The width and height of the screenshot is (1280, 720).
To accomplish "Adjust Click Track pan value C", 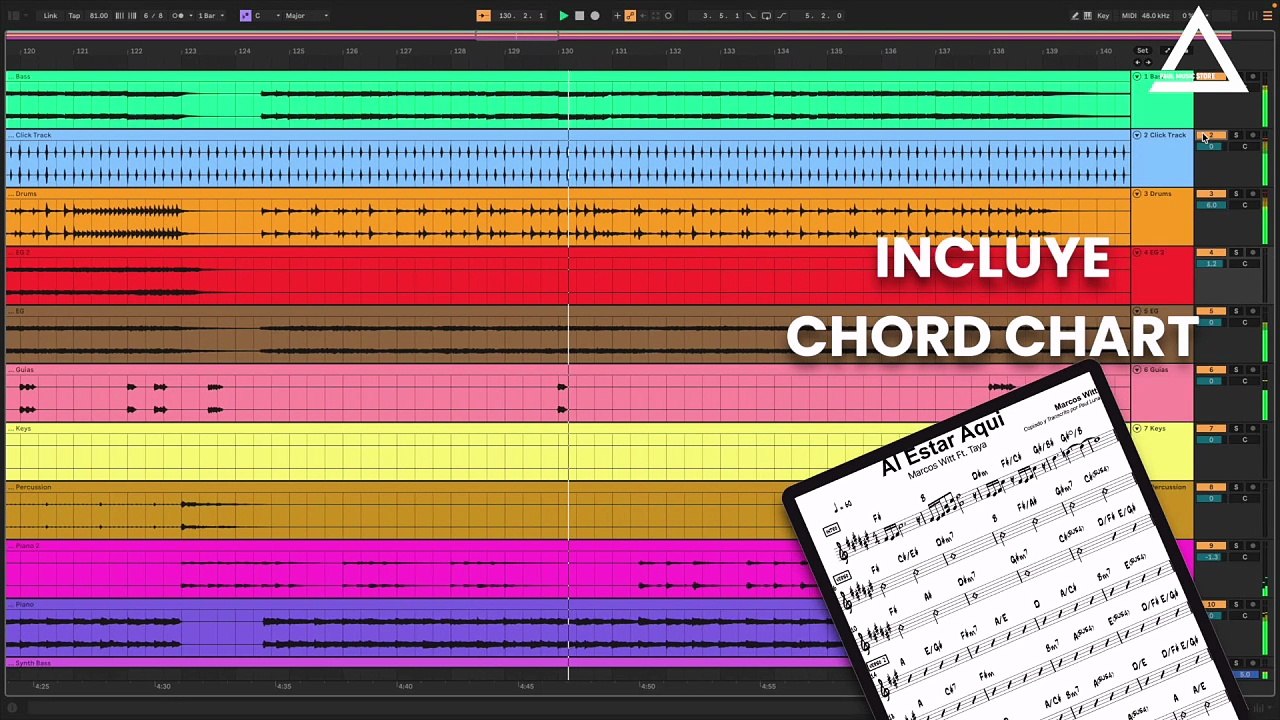I will click(x=1245, y=147).
